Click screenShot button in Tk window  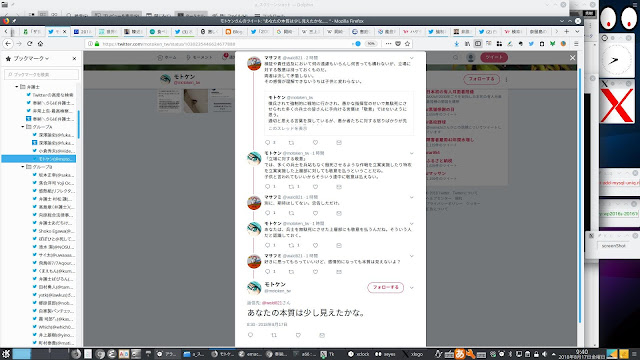point(613,246)
